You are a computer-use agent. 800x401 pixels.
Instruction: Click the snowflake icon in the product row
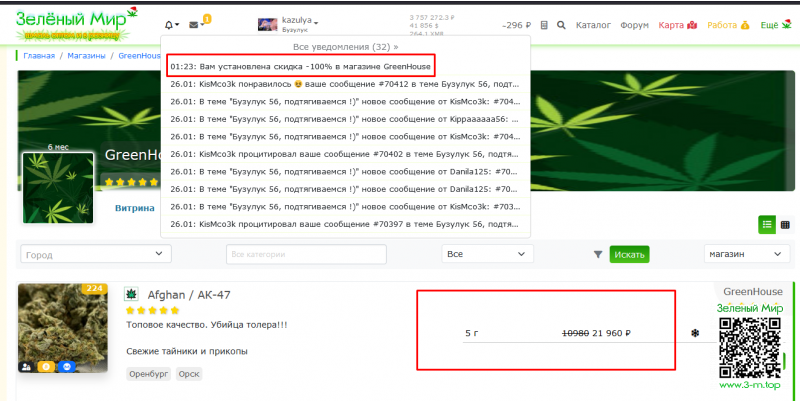click(x=695, y=333)
